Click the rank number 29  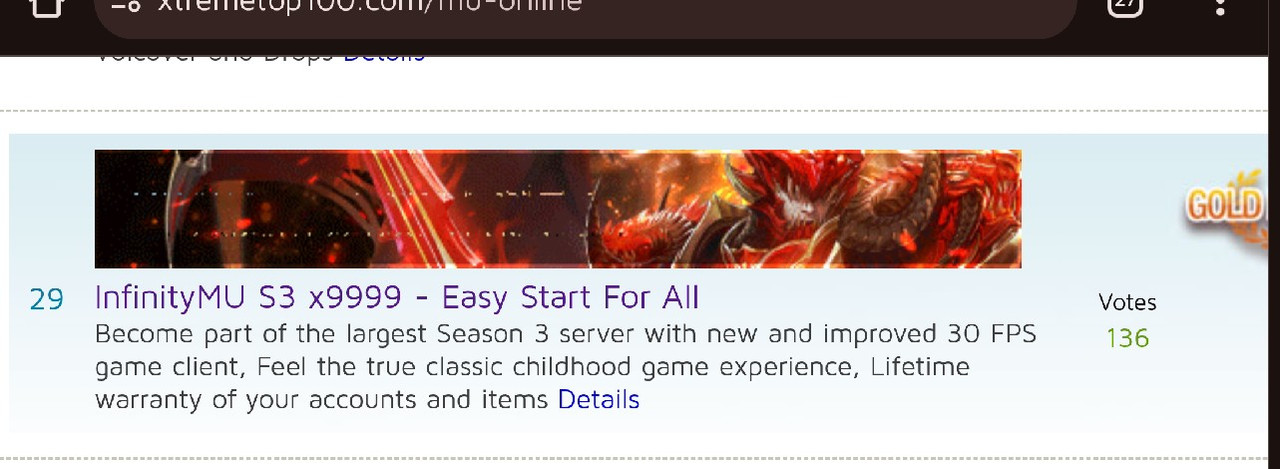pyautogui.click(x=46, y=299)
